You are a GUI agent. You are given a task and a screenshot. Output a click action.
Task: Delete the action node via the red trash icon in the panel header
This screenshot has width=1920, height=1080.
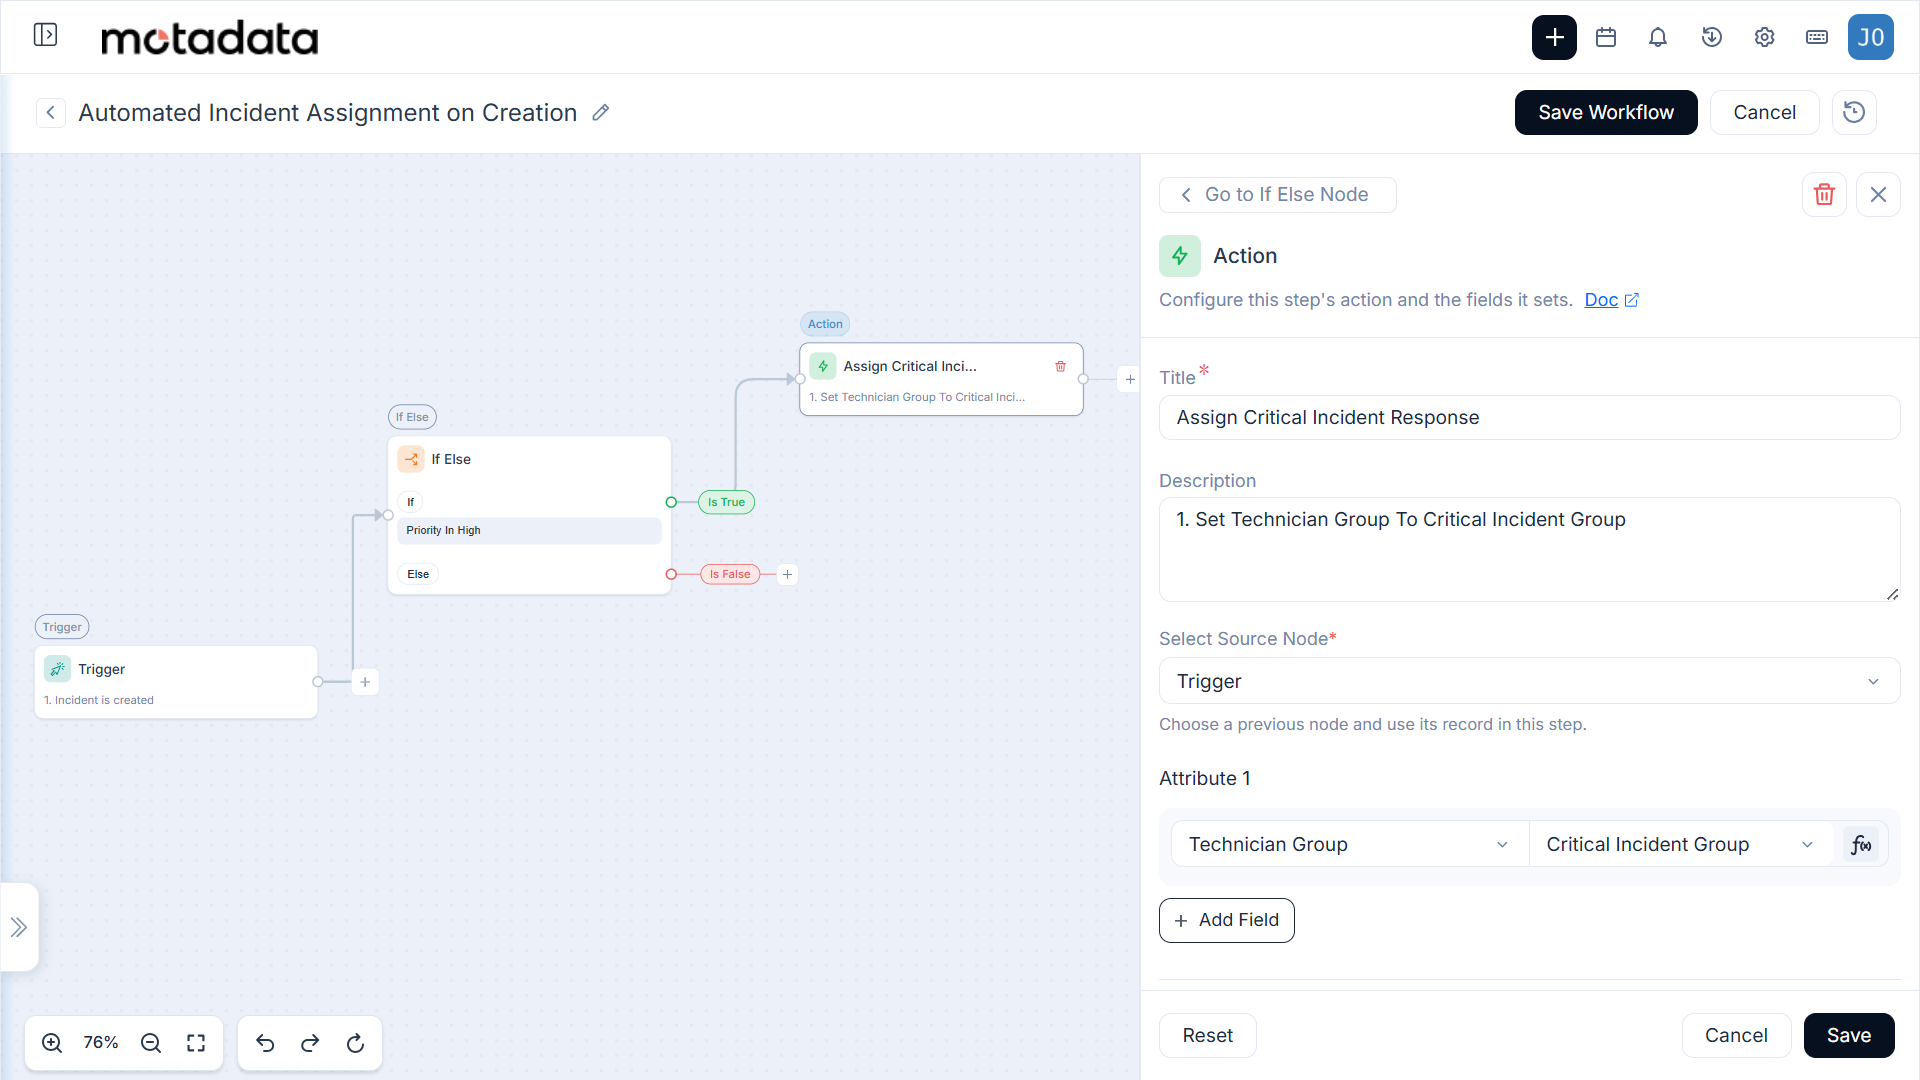point(1824,195)
